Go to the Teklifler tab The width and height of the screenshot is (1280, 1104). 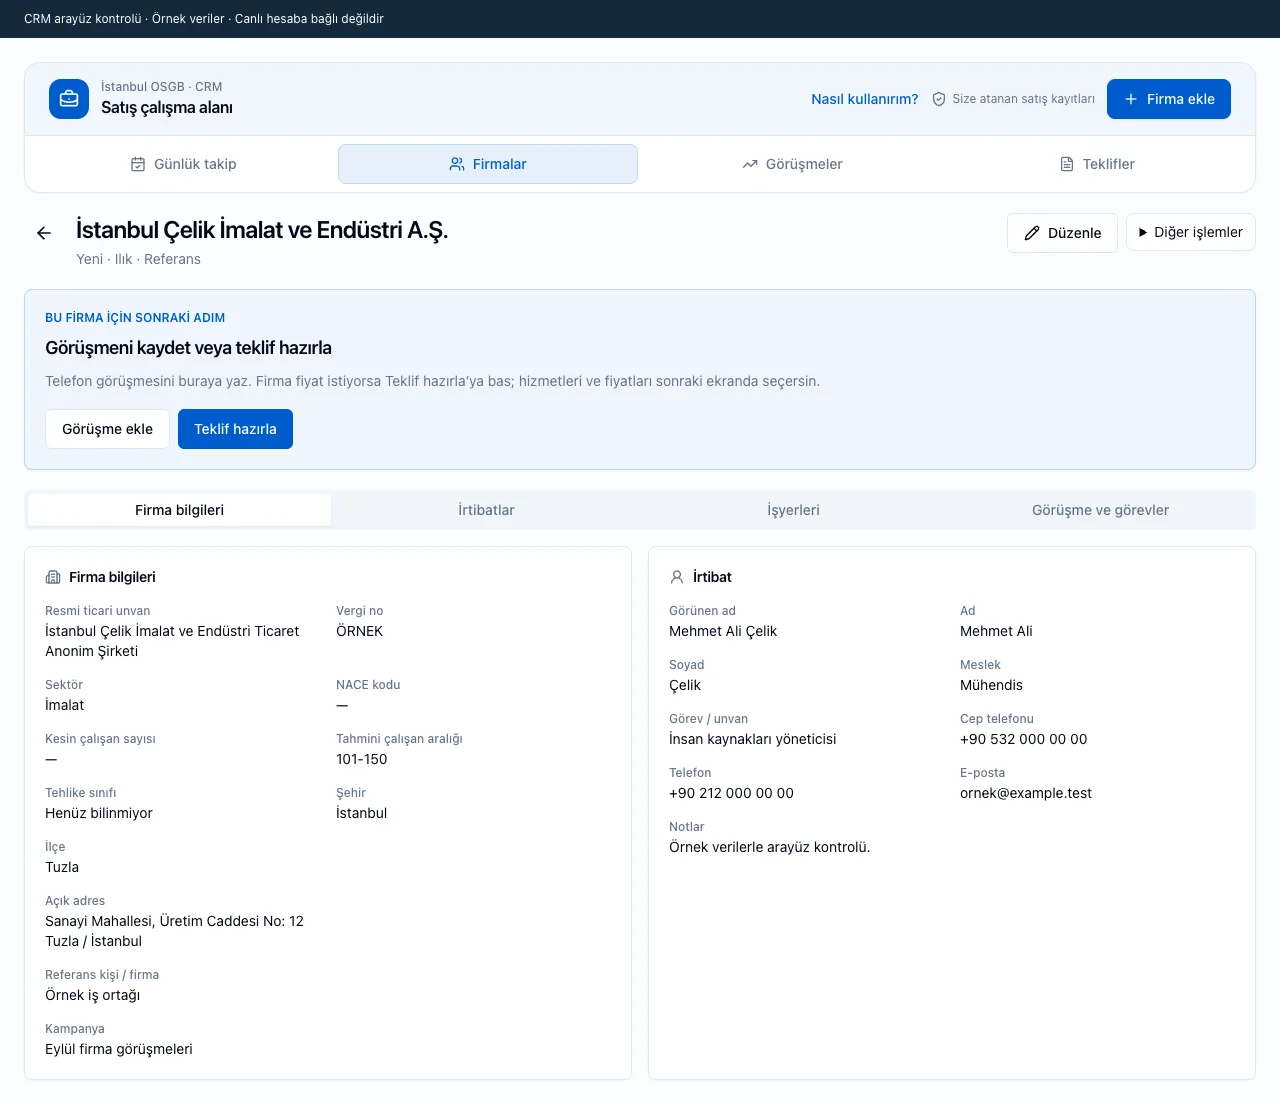pyautogui.click(x=1097, y=164)
